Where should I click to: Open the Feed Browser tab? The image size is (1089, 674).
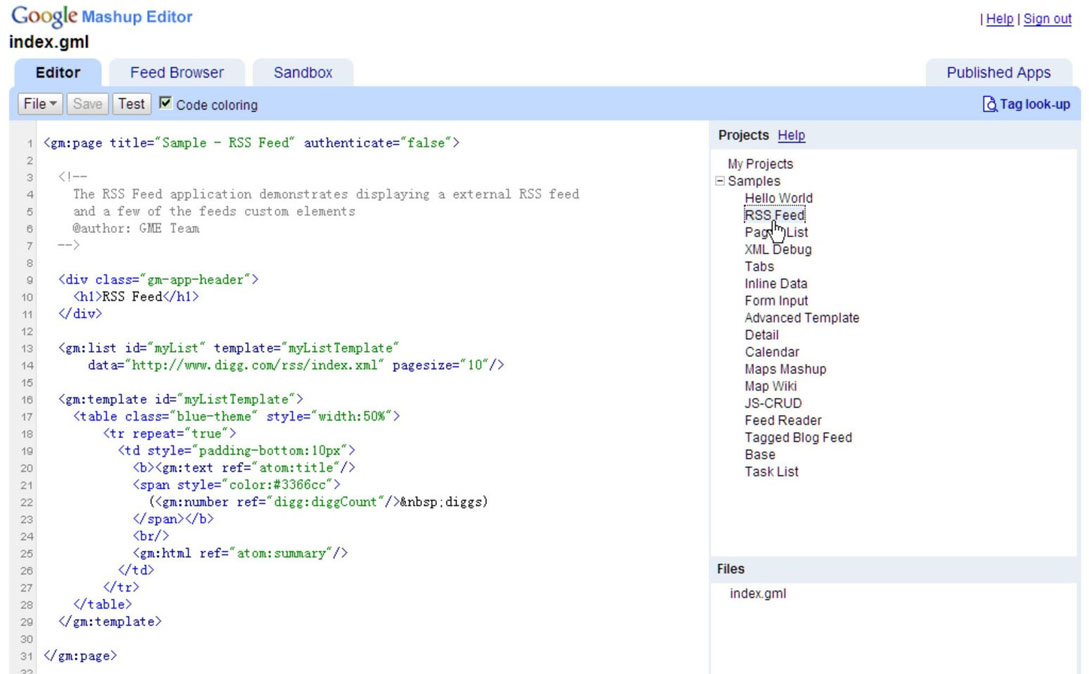(x=176, y=72)
